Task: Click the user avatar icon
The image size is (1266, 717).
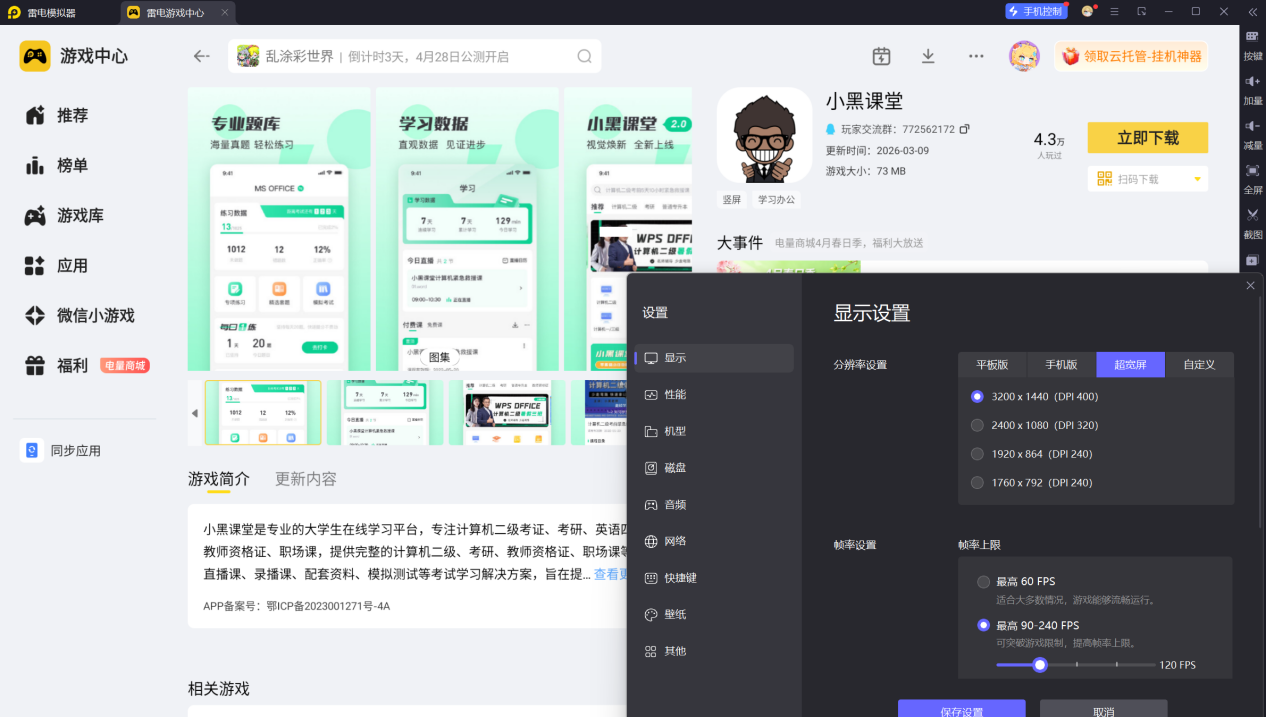Action: 1024,56
